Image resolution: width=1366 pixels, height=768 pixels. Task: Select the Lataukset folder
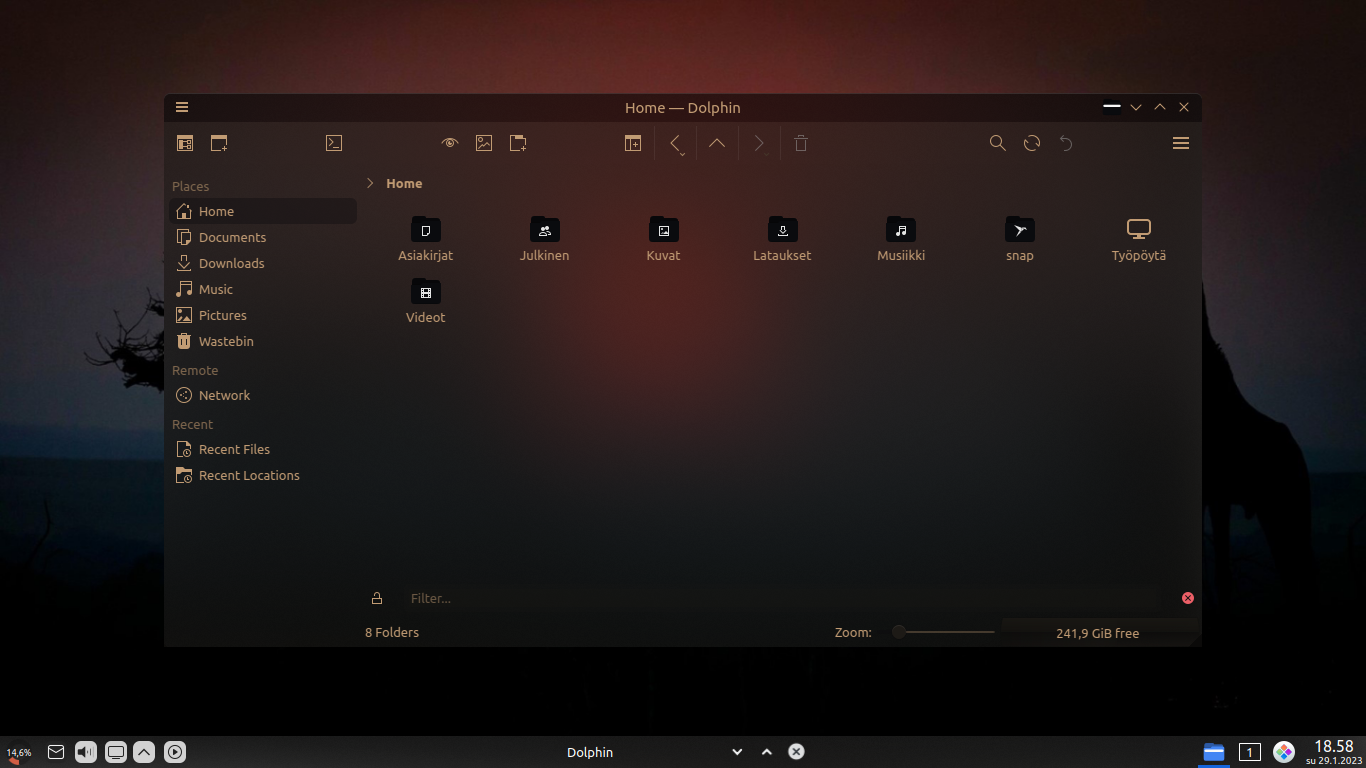click(782, 239)
